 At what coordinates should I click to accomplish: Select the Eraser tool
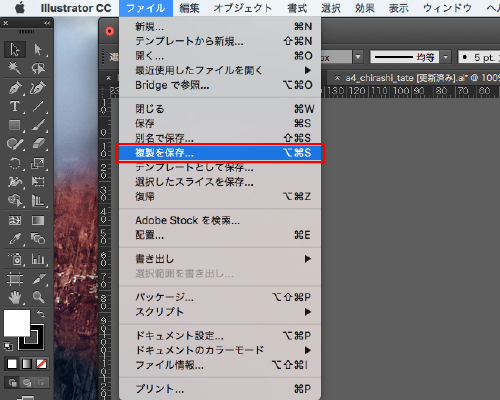[38, 144]
